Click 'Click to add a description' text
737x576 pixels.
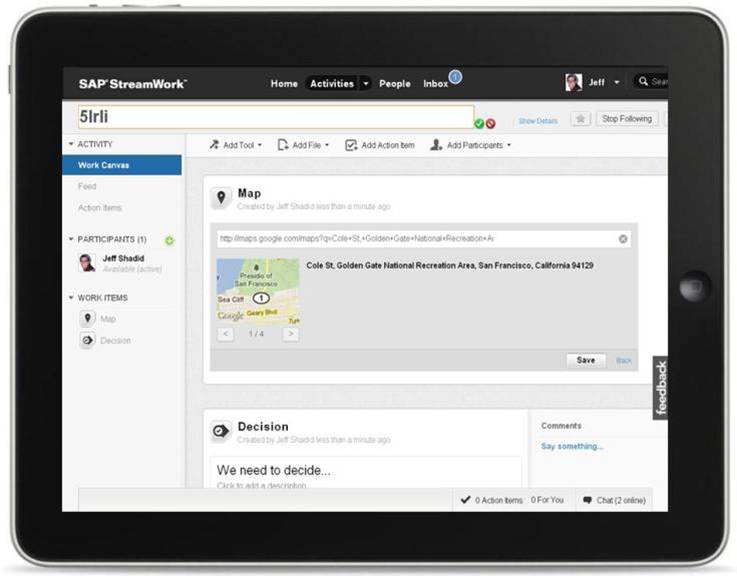click(x=261, y=485)
